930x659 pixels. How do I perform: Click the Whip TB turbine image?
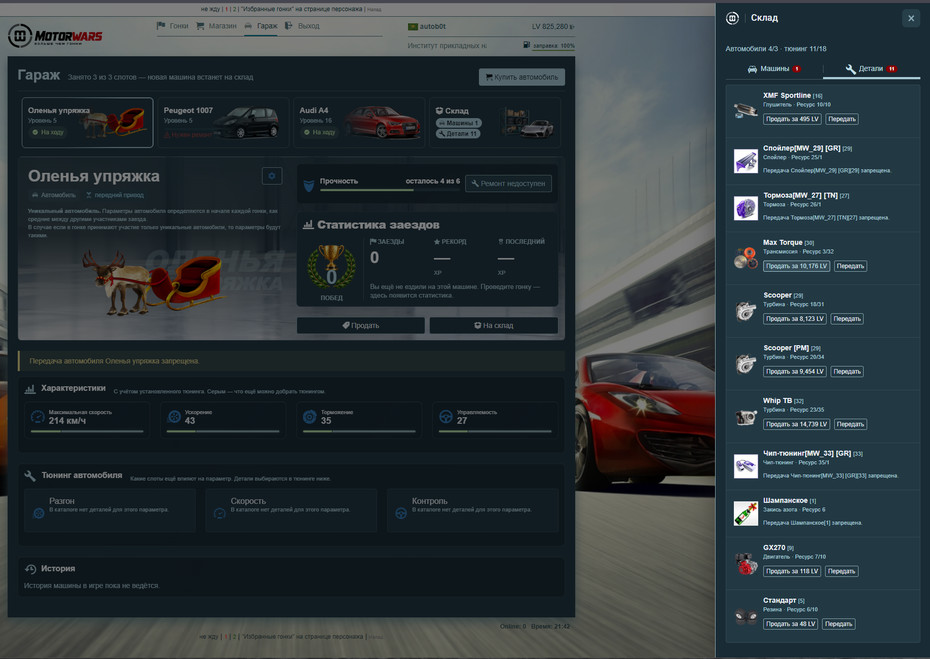tap(746, 416)
